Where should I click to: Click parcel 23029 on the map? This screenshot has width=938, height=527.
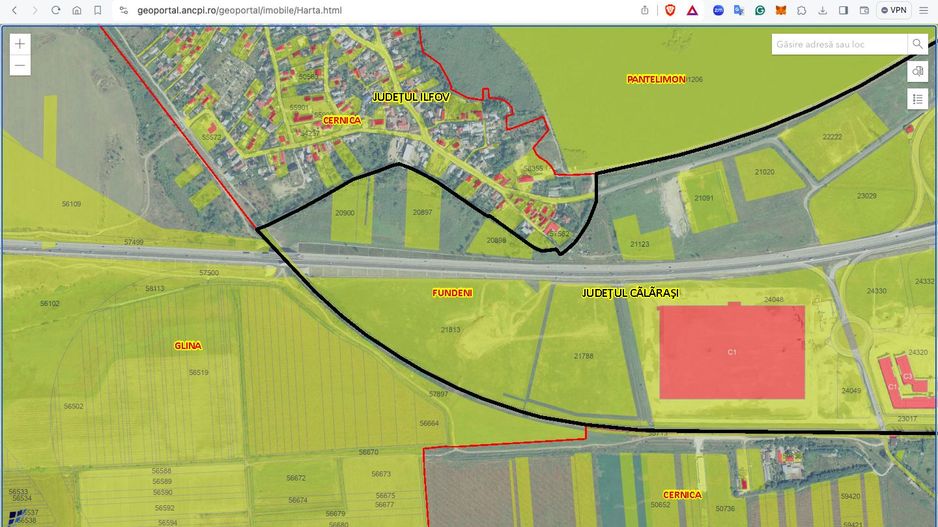[866, 196]
